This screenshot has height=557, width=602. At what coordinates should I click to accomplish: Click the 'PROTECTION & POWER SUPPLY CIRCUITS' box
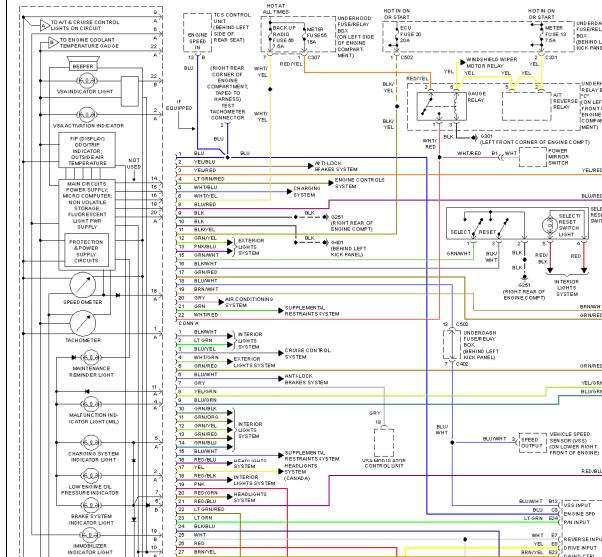click(86, 250)
